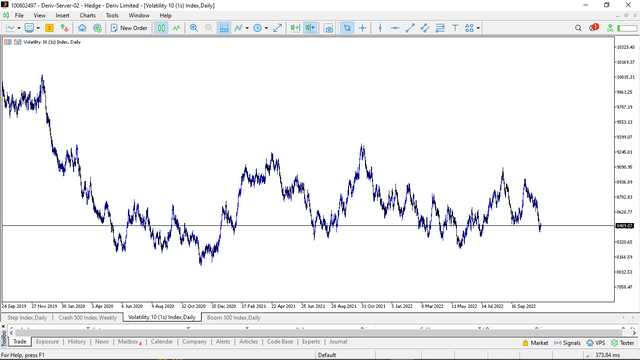This screenshot has width=640, height=360.
Task: Click the chart tabs right scroll arrow
Action: (633, 318)
